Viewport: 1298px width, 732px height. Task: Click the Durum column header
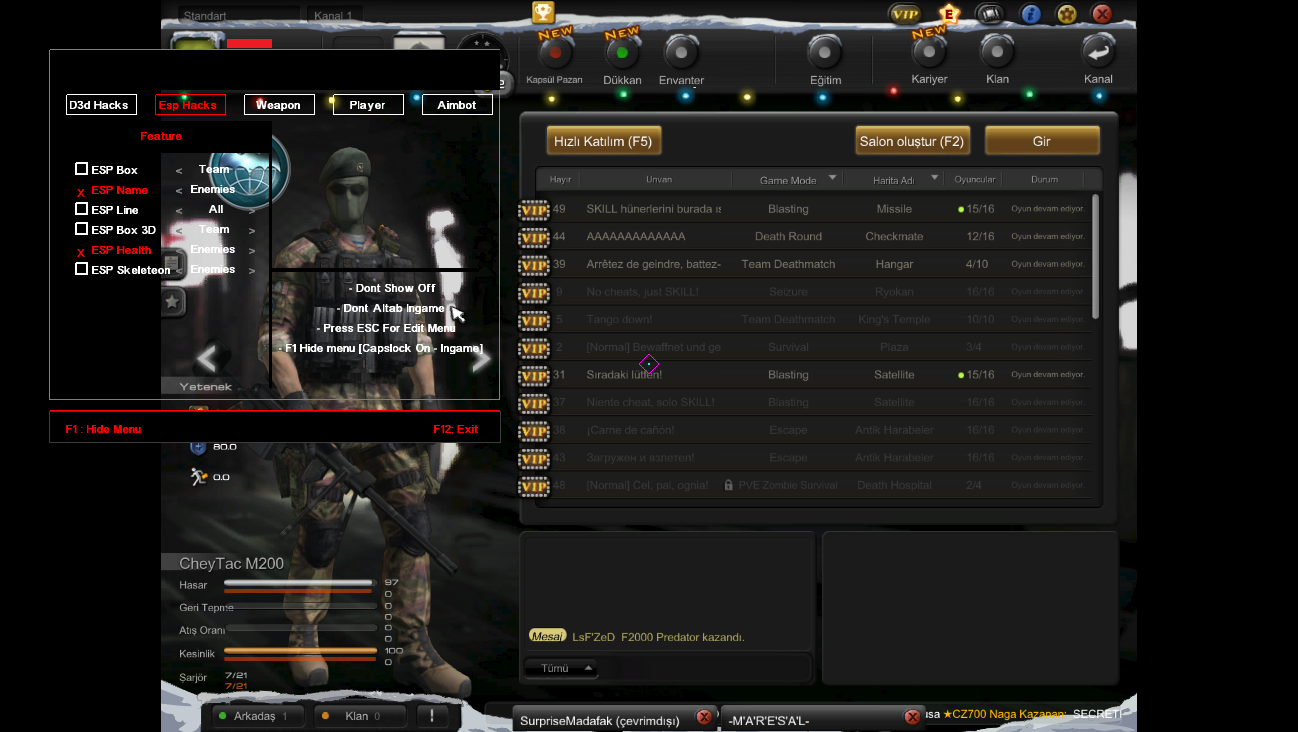point(1045,180)
